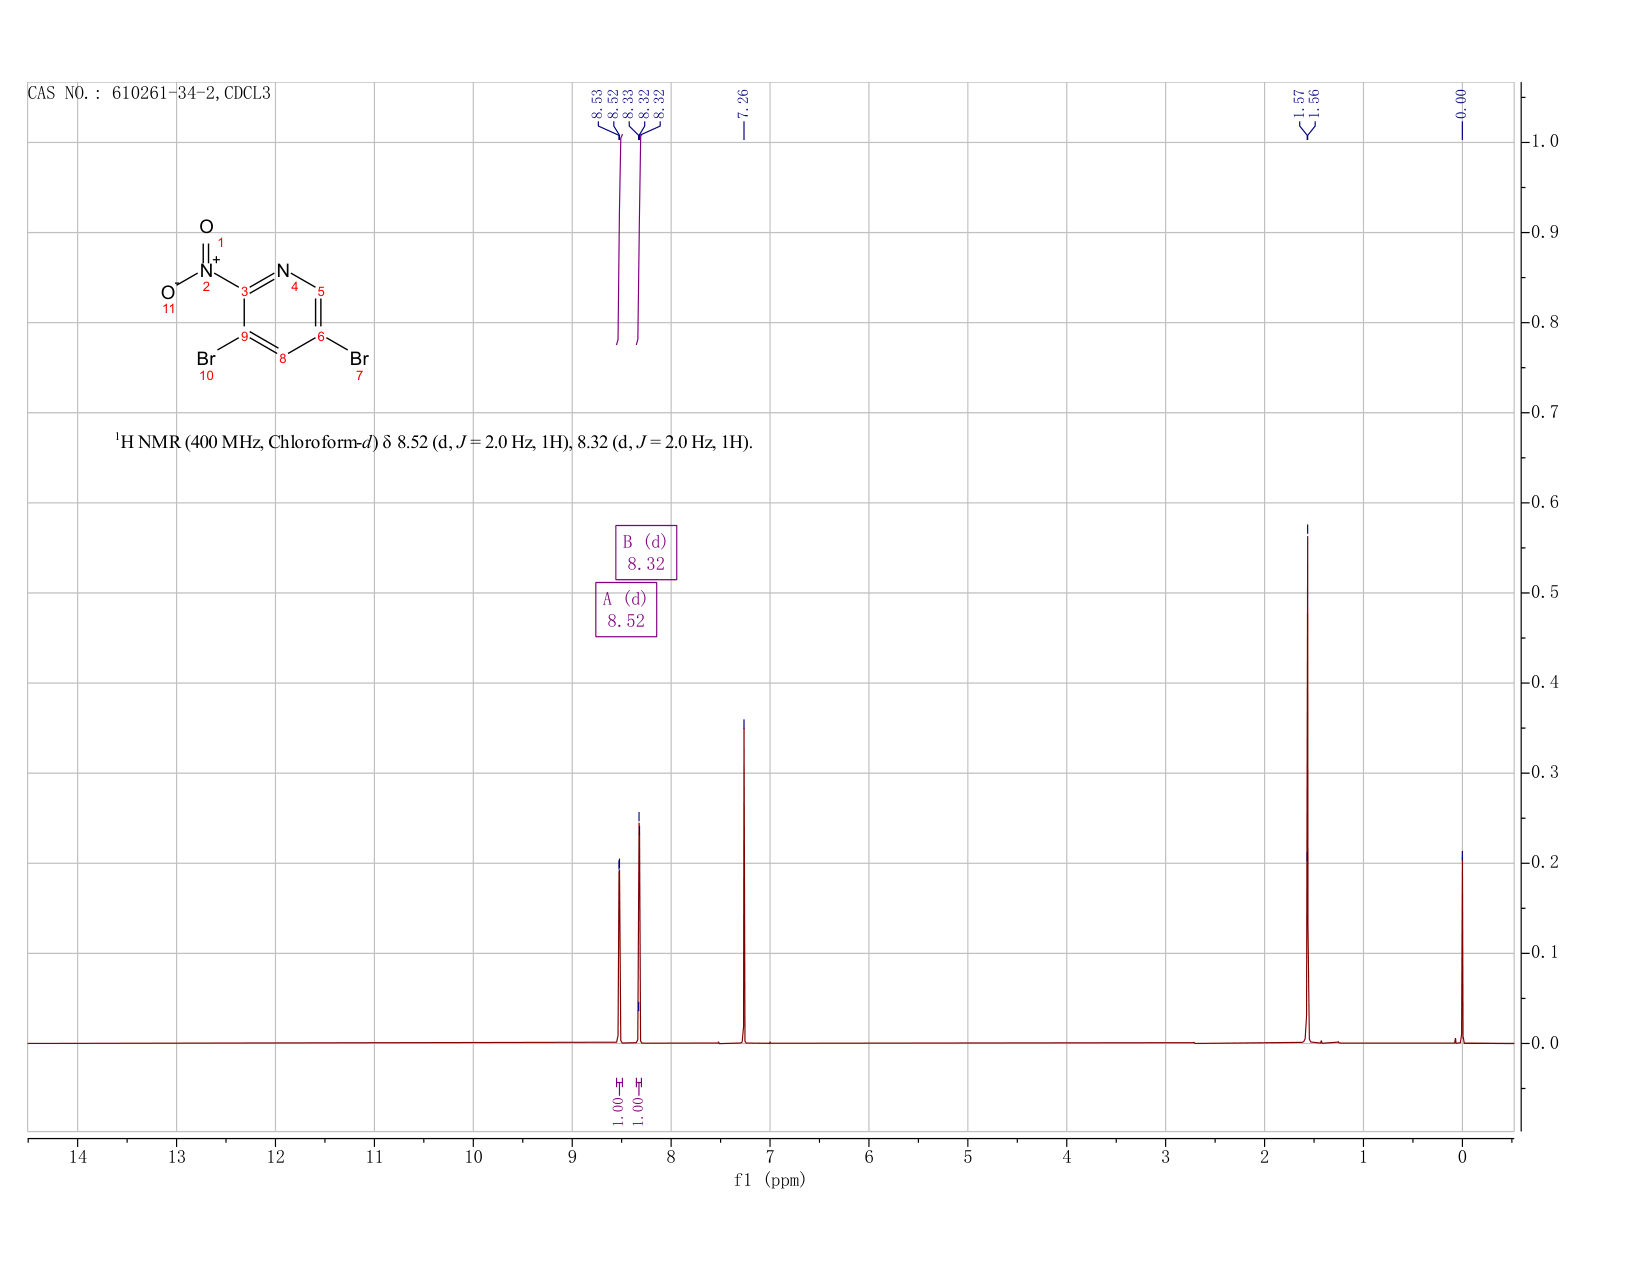Click the nitro group N+ atom
1650x1275 pixels.
tap(207, 270)
